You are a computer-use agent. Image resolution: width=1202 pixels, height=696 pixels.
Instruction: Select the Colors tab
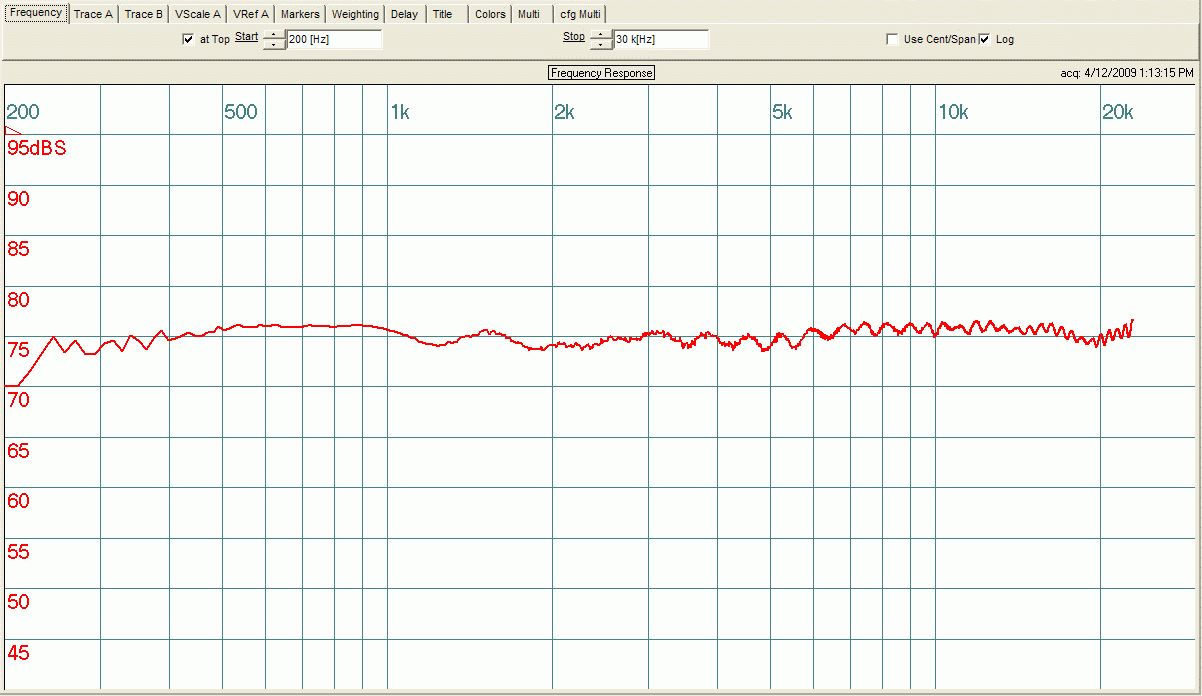point(490,14)
